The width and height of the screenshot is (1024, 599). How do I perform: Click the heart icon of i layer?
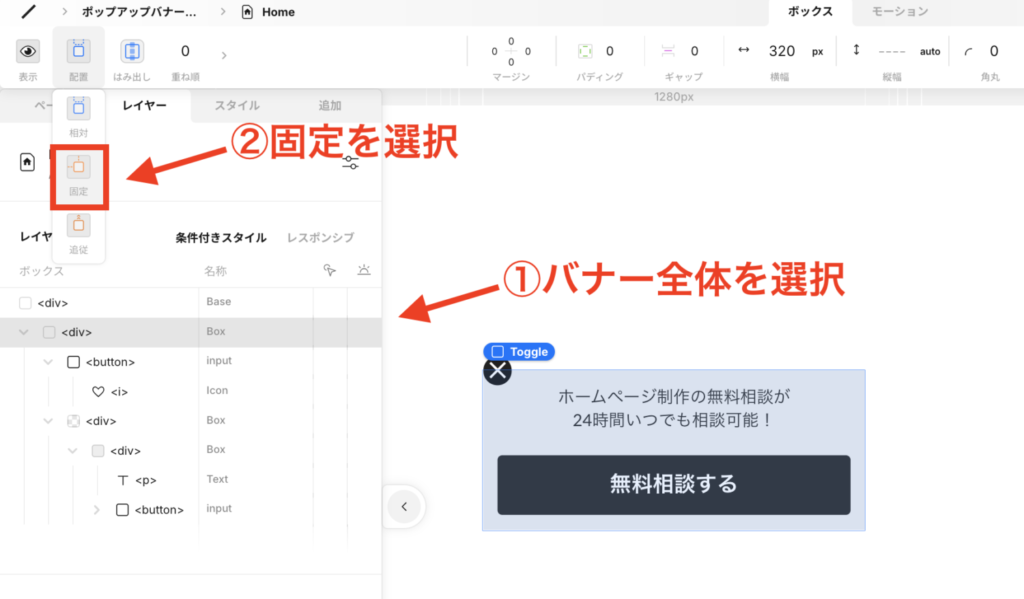click(98, 391)
